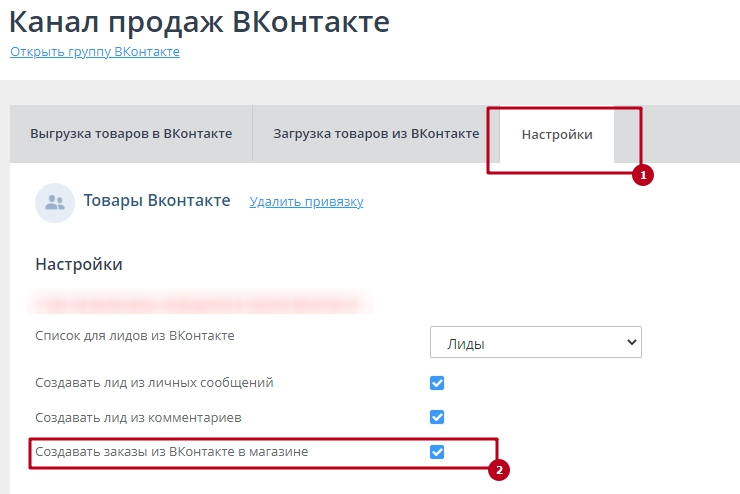Screen dimensions: 740x494
Task: Open the Загрузка товаров из ВКонтакте tab
Action: (376, 134)
